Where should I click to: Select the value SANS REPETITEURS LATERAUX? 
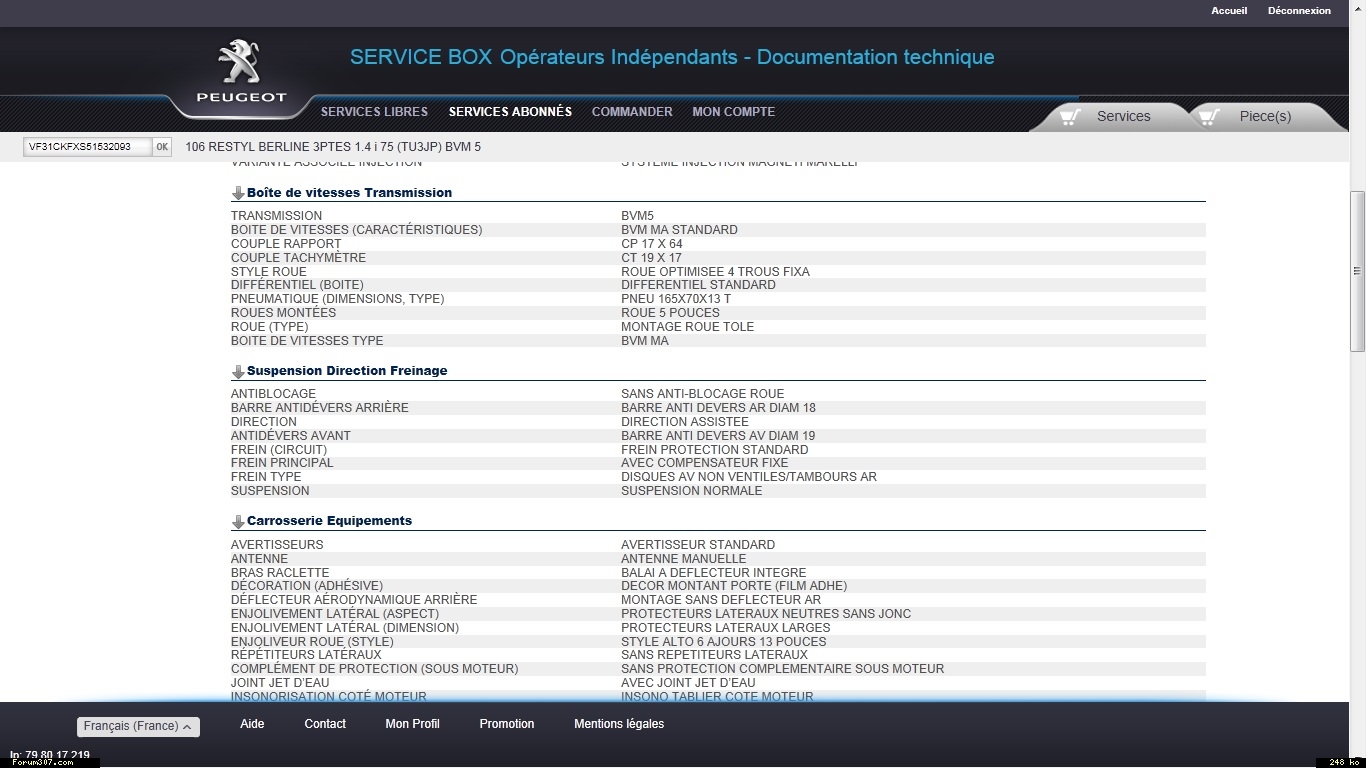[714, 655]
